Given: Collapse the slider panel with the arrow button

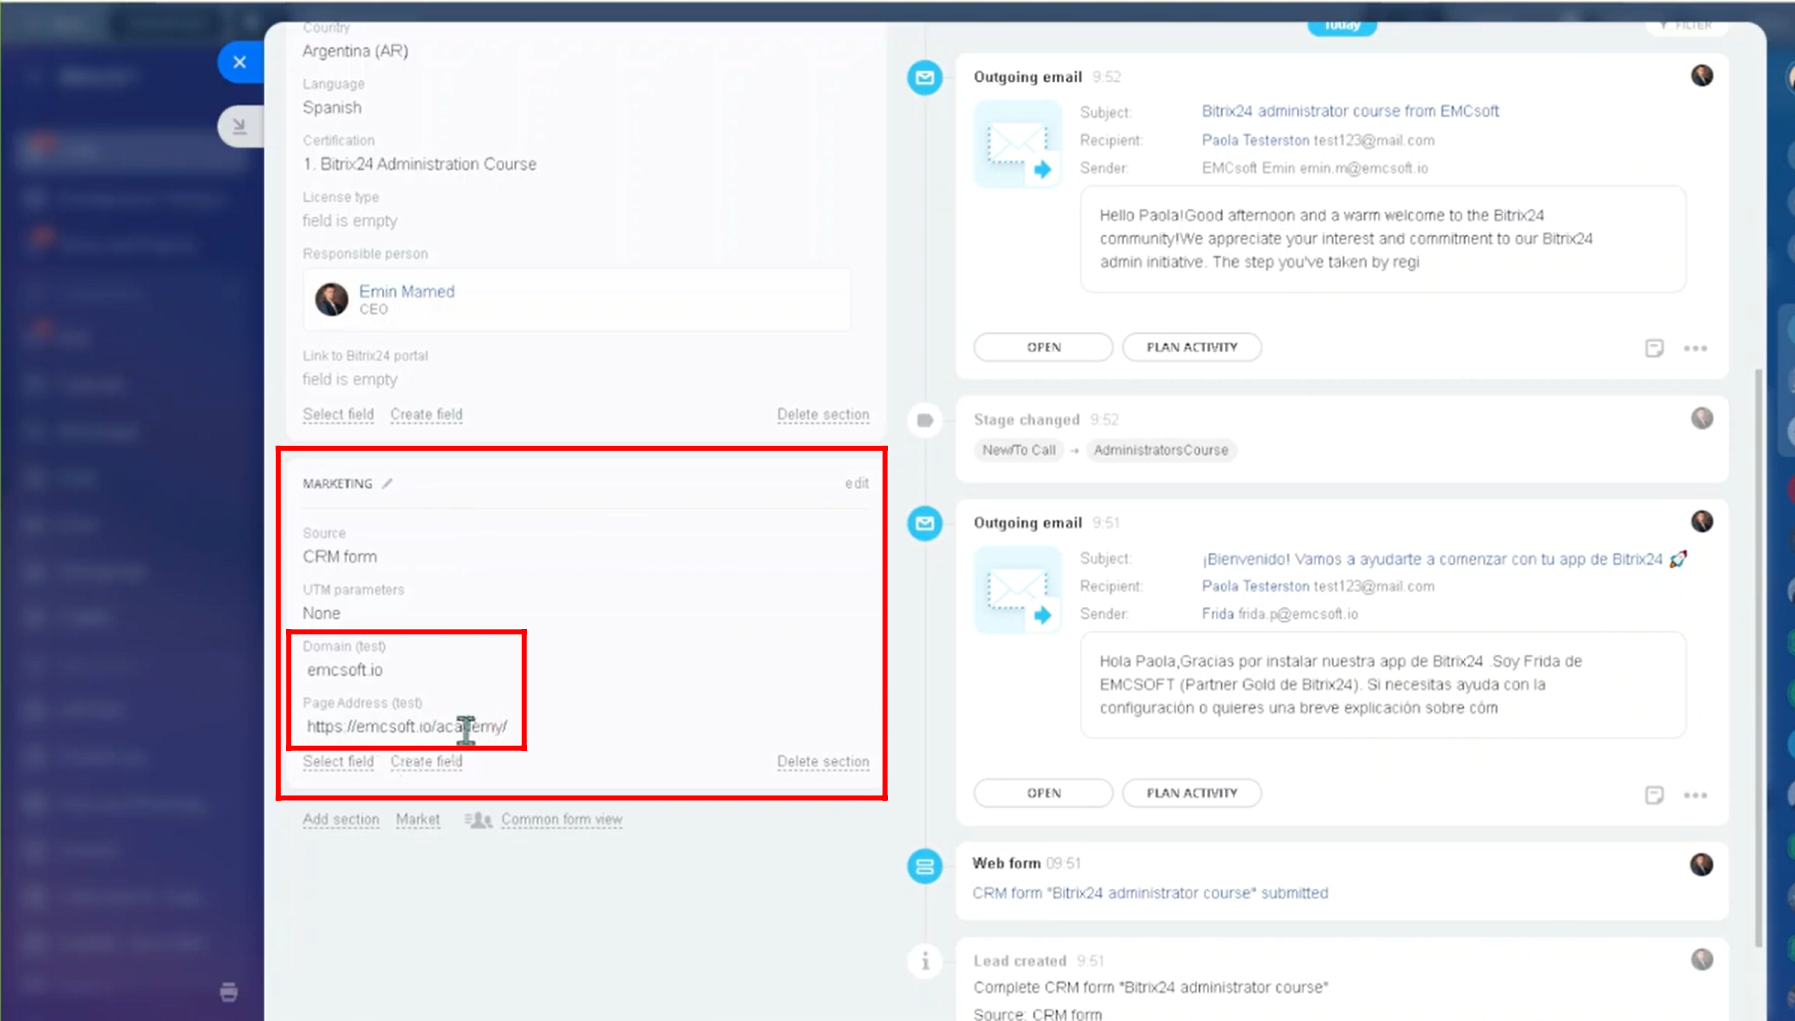Looking at the screenshot, I should (x=240, y=126).
